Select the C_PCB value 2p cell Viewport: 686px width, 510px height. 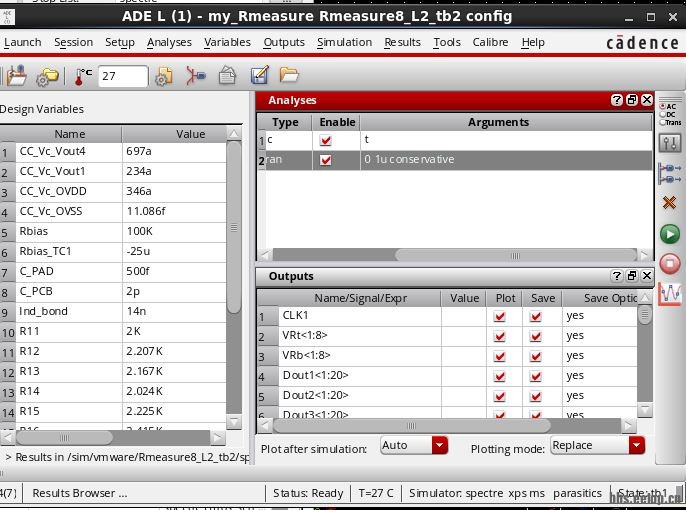tap(174, 291)
